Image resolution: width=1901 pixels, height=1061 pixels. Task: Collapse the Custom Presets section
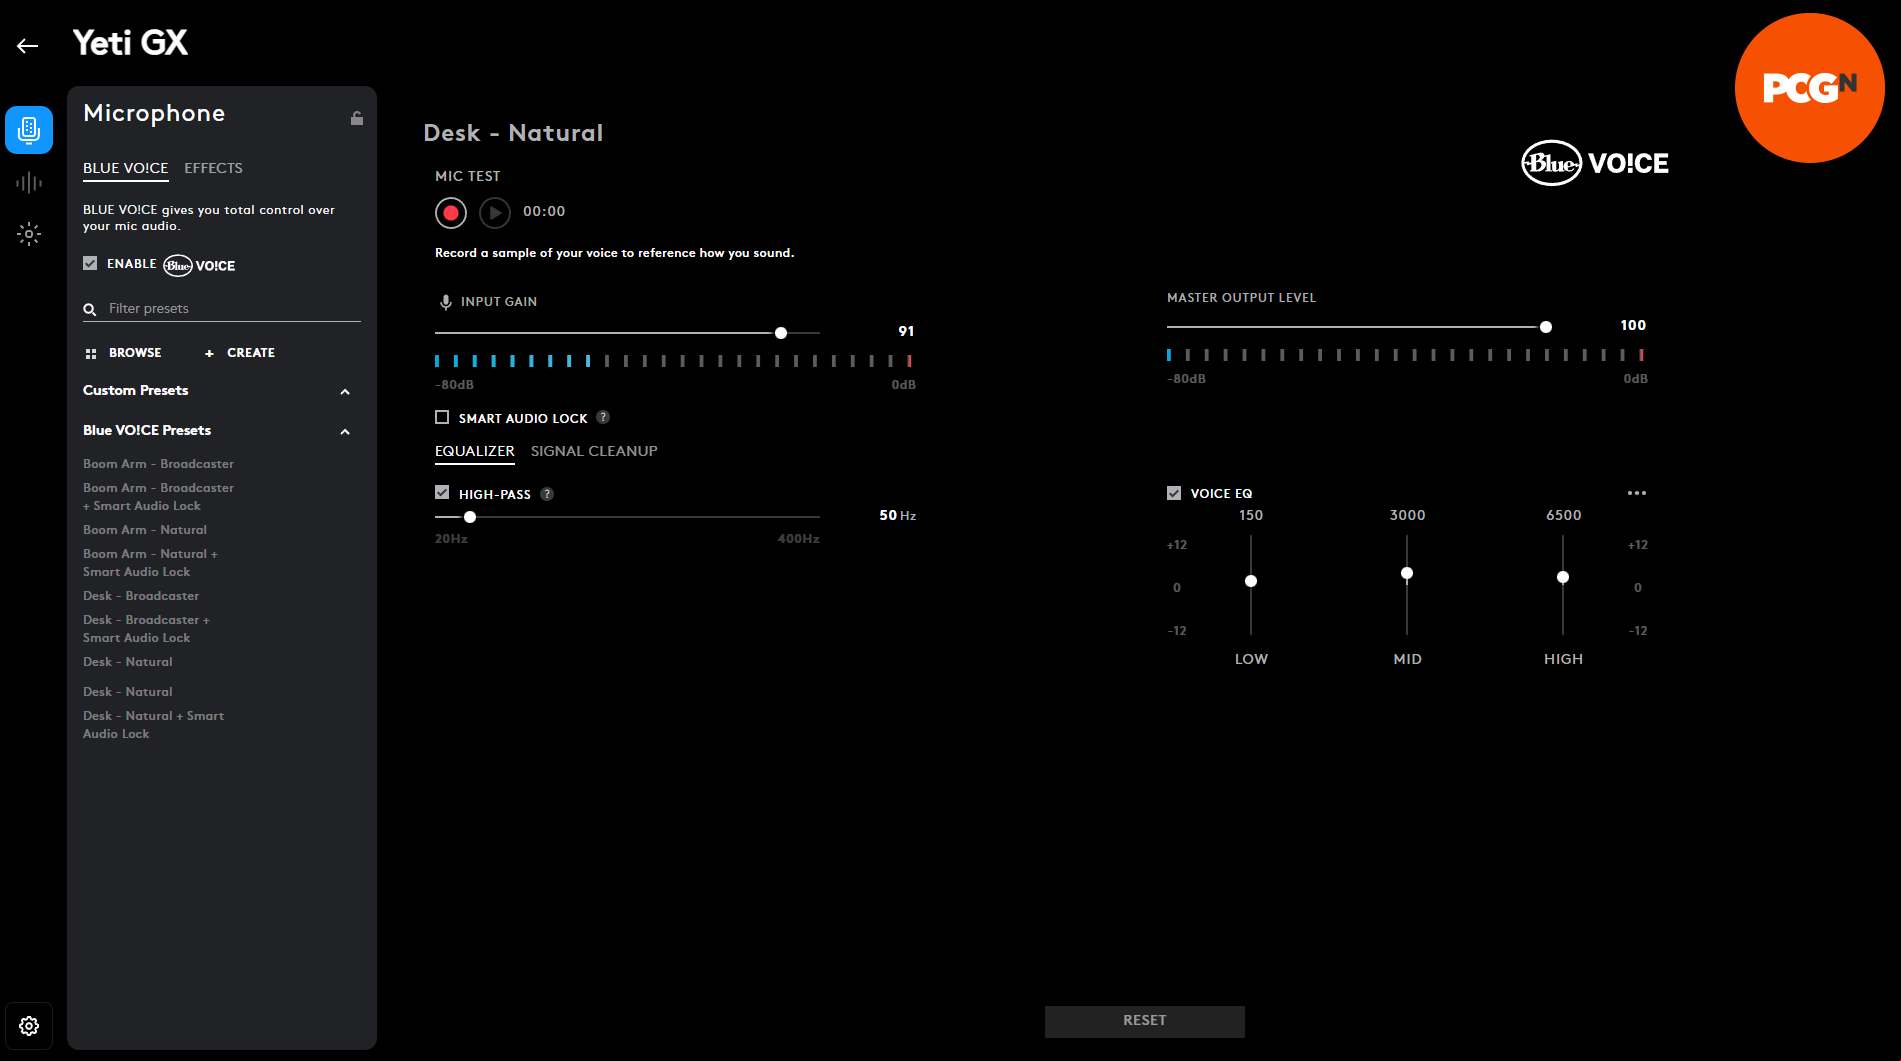[345, 391]
